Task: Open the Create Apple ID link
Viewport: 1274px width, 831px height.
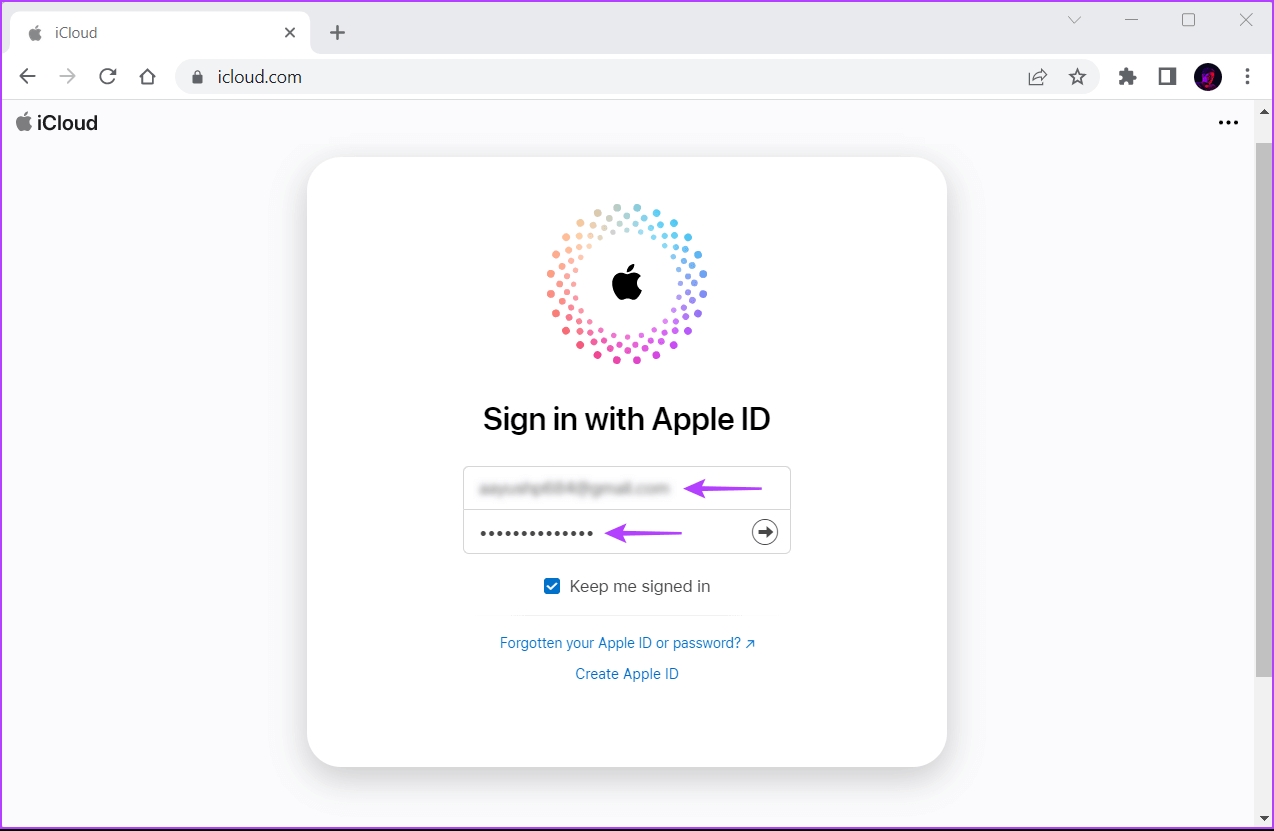Action: [x=627, y=674]
